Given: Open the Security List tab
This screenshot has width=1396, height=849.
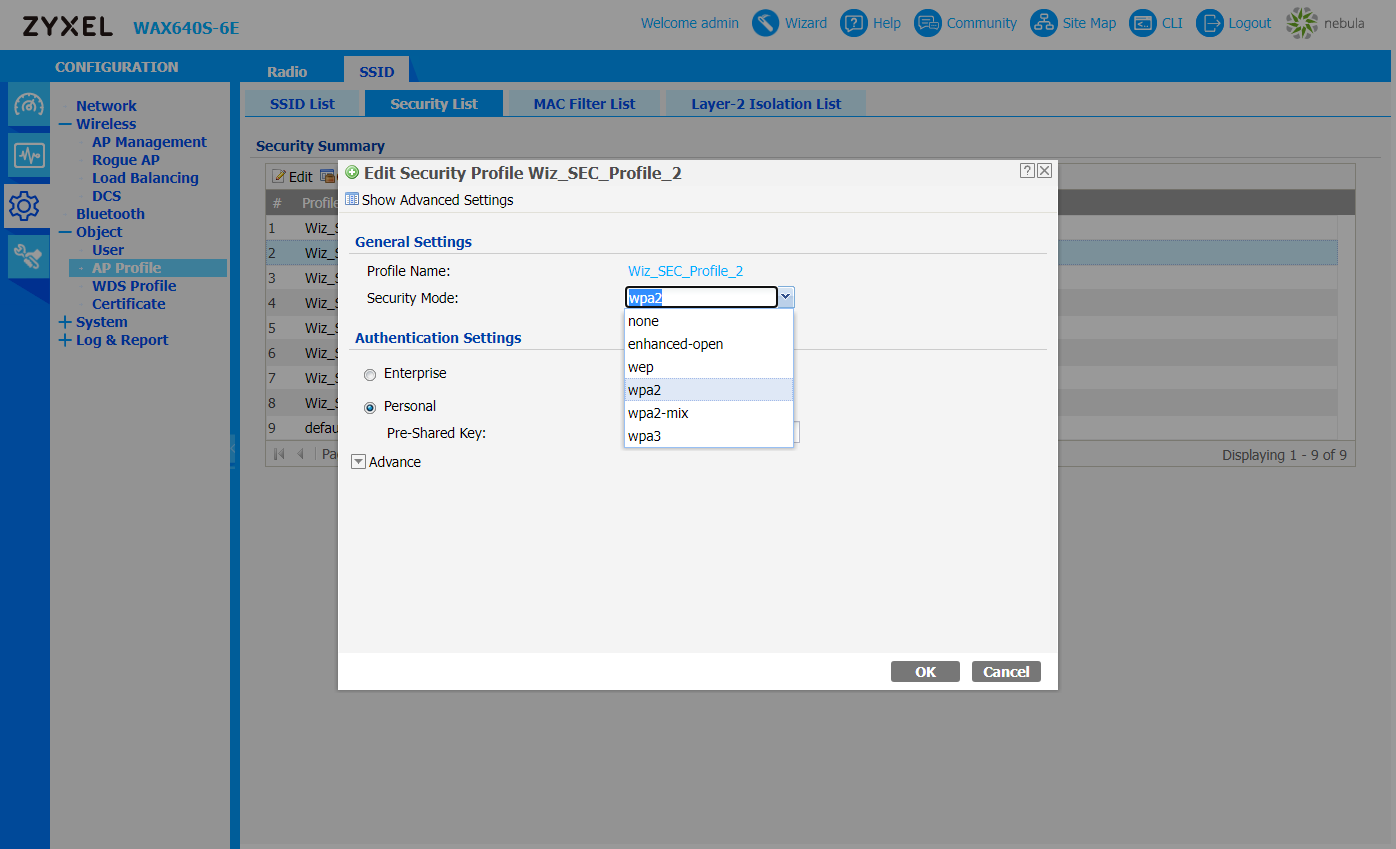Looking at the screenshot, I should [434, 103].
